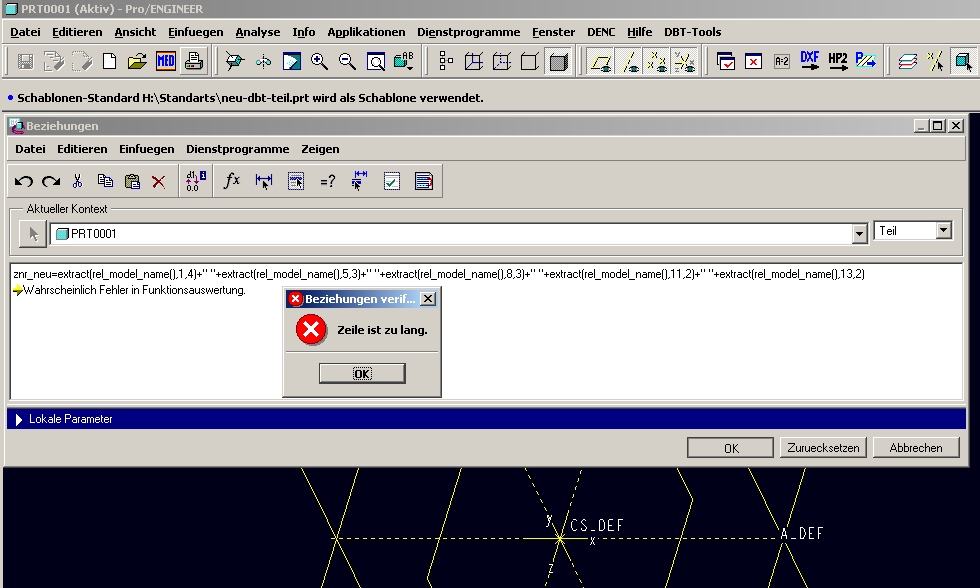Click into the znr_neu relation text line
The height and width of the screenshot is (588, 980).
click(x=439, y=274)
